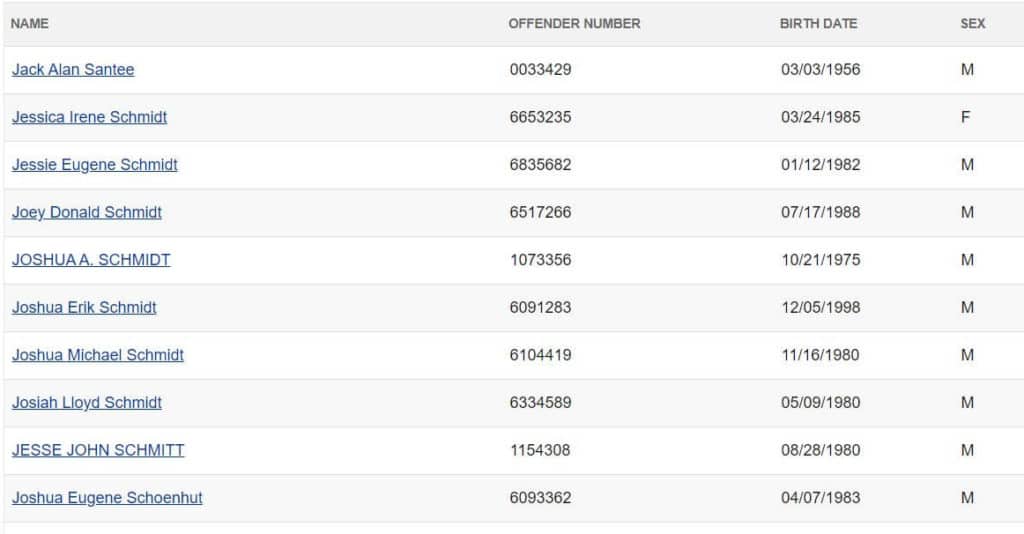Open Jack Alan Santee's offender record
This screenshot has width=1024, height=534.
[73, 70]
